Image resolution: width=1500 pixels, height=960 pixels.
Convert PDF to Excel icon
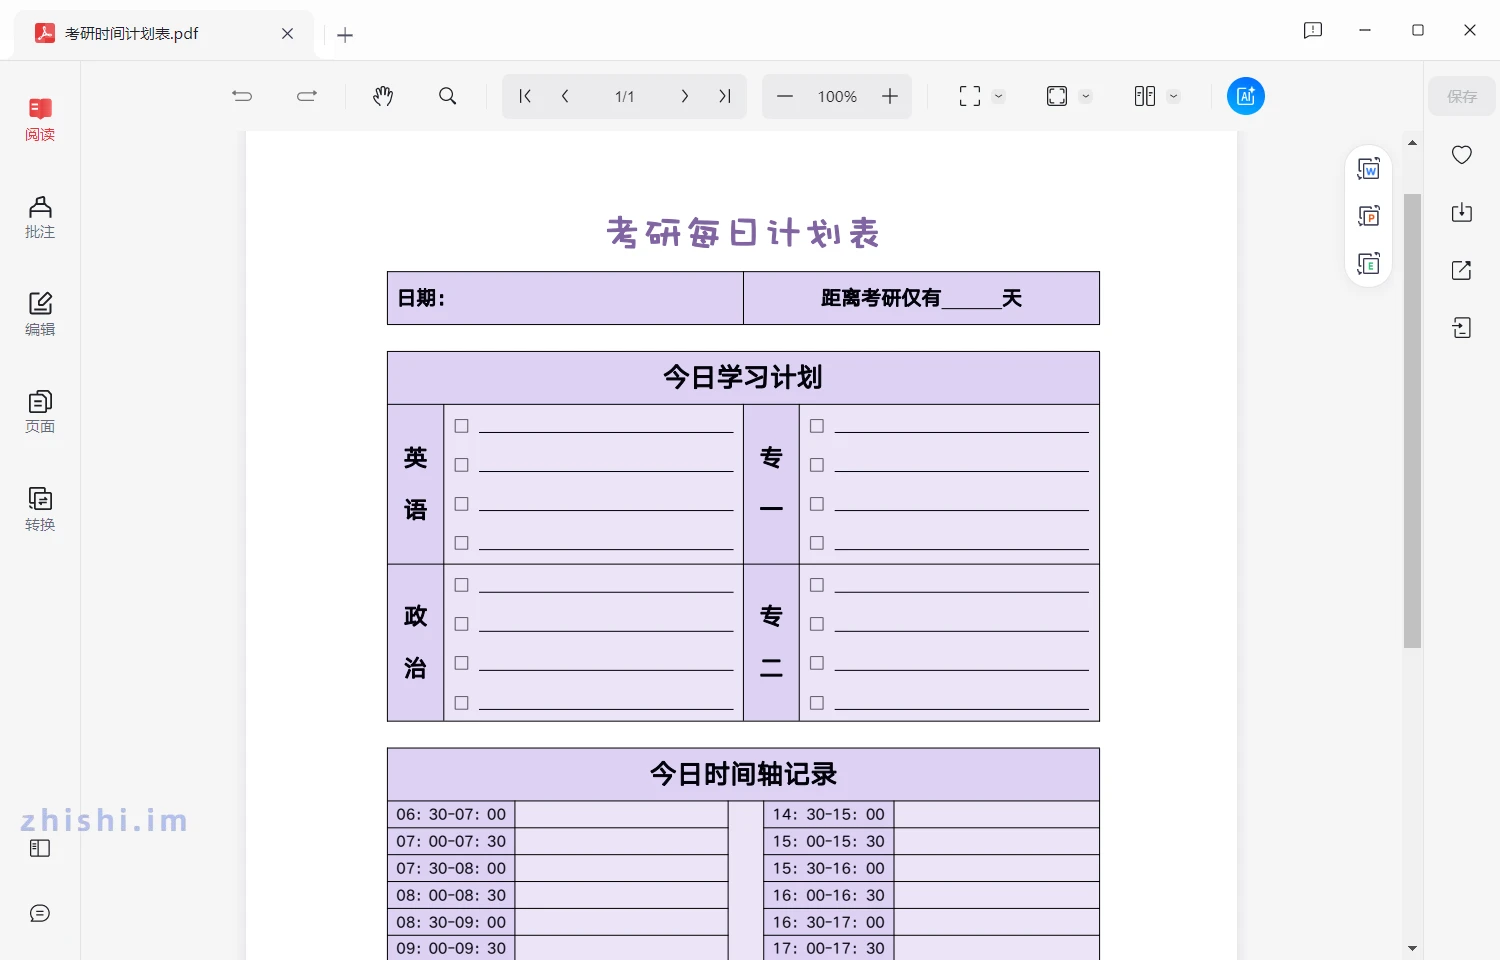pyautogui.click(x=1369, y=264)
